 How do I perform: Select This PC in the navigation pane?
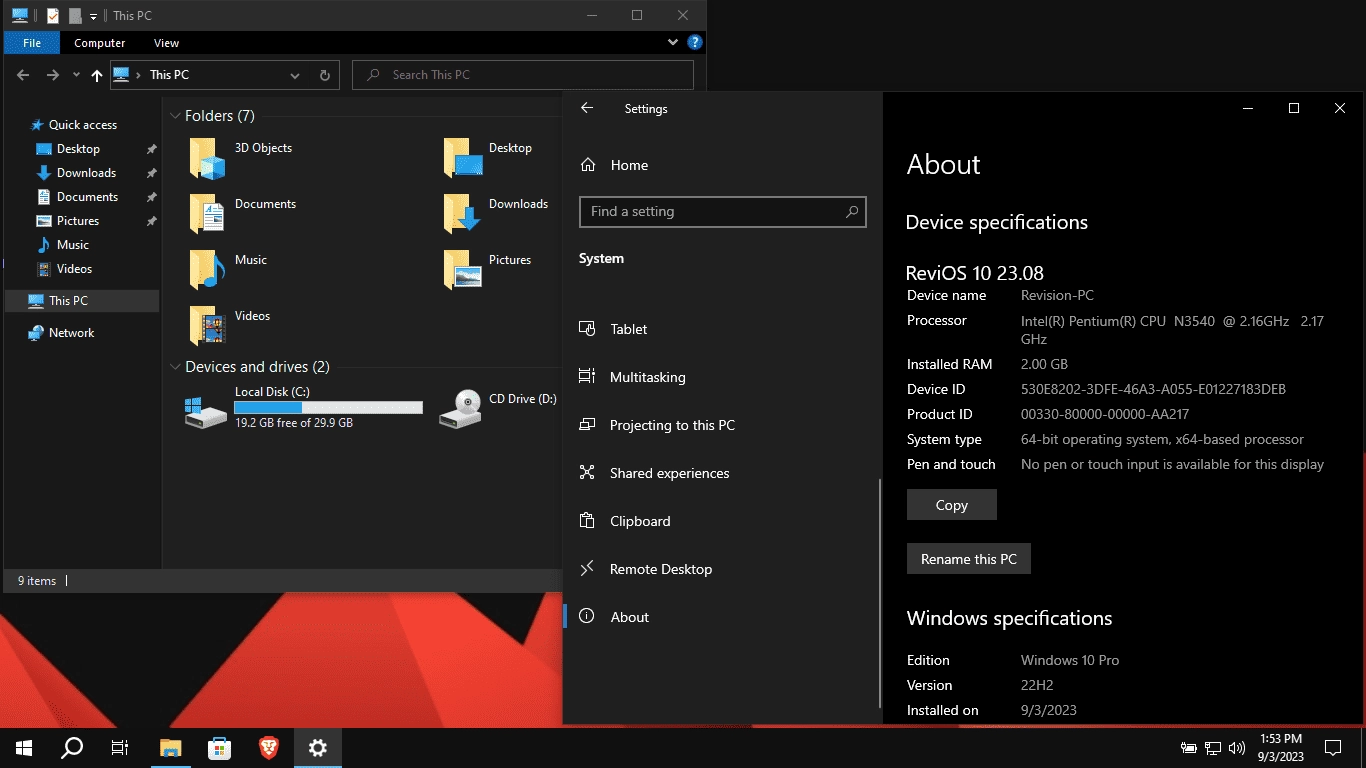(x=82, y=301)
